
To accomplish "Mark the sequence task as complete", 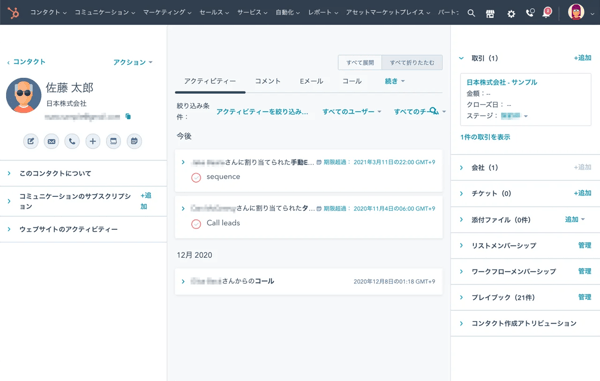I will pos(196,177).
